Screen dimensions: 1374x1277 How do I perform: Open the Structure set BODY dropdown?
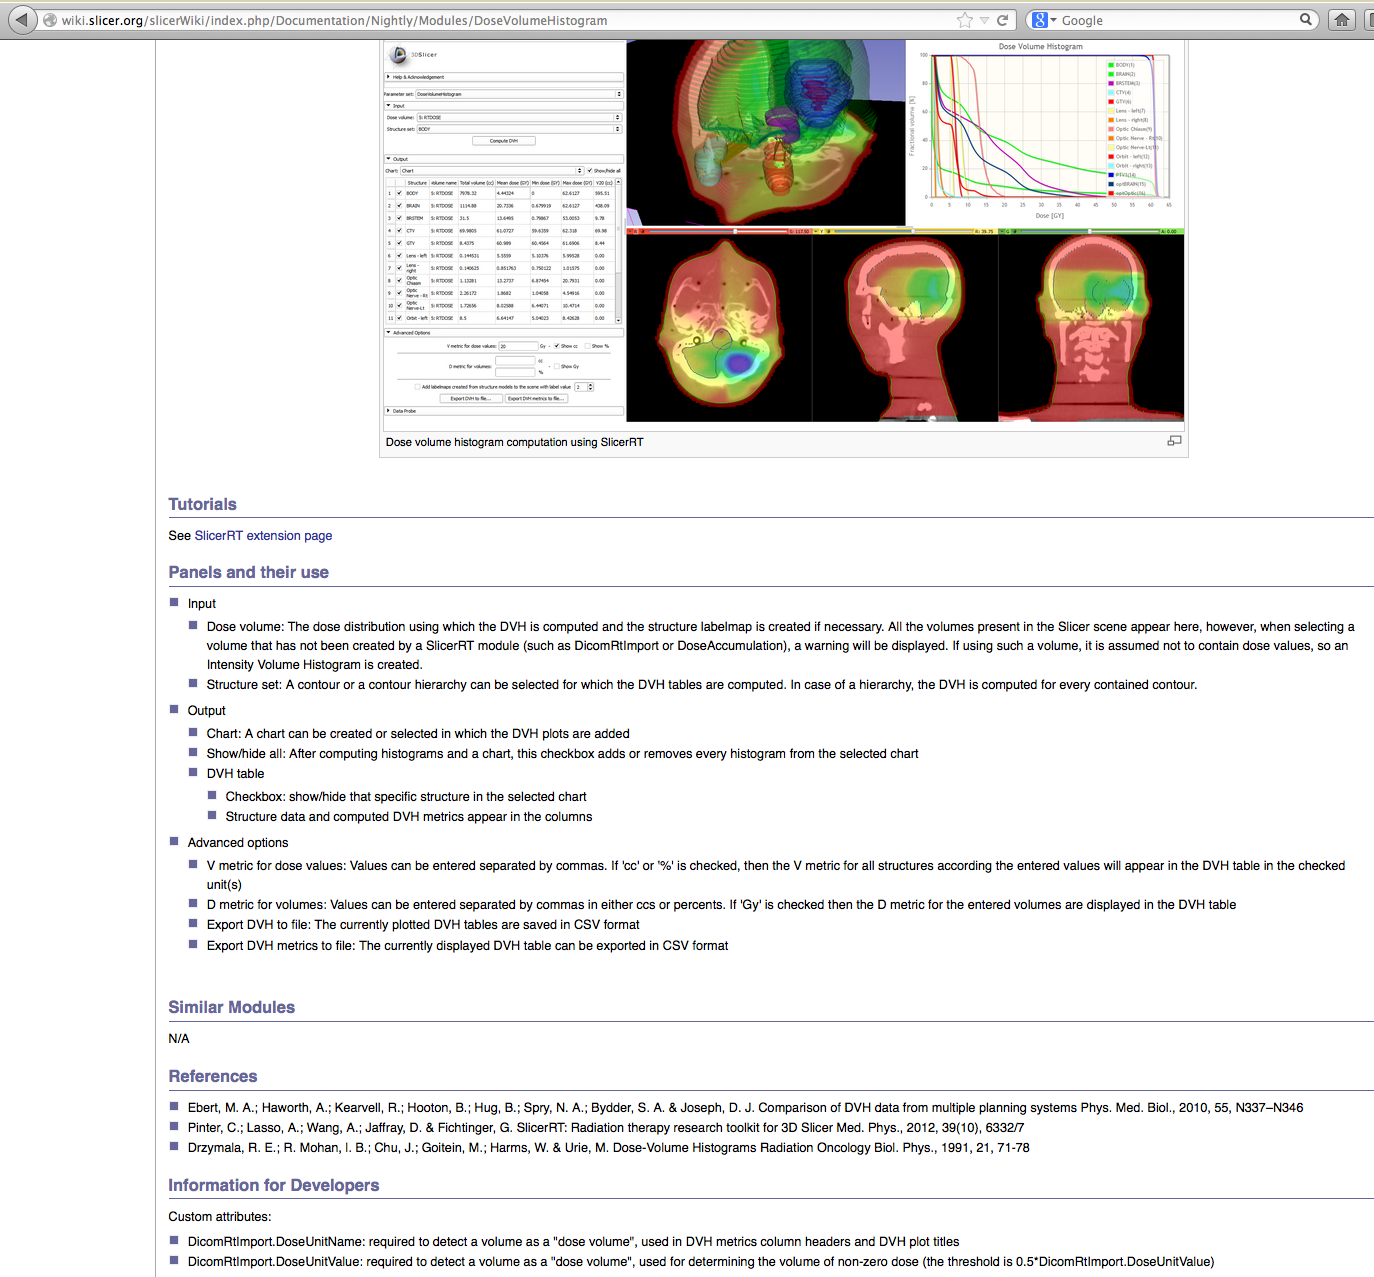(518, 129)
